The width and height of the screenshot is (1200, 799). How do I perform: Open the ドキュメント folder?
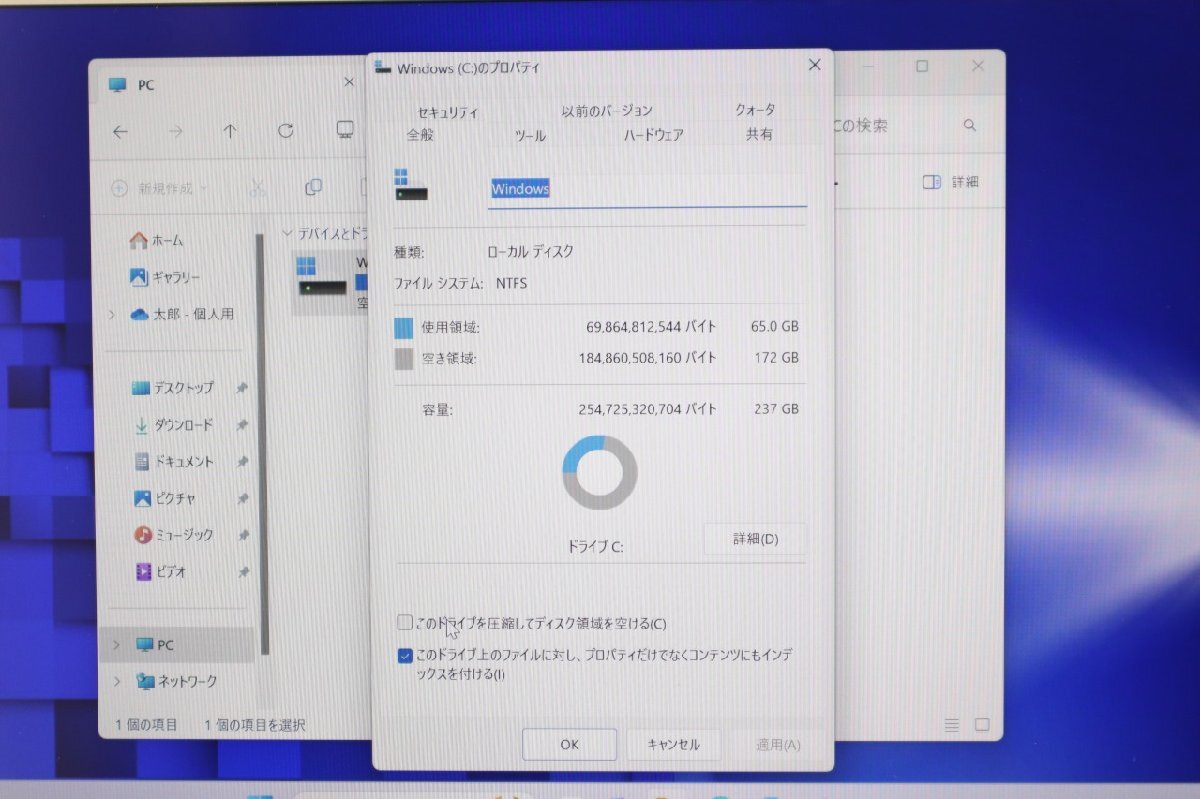point(184,461)
